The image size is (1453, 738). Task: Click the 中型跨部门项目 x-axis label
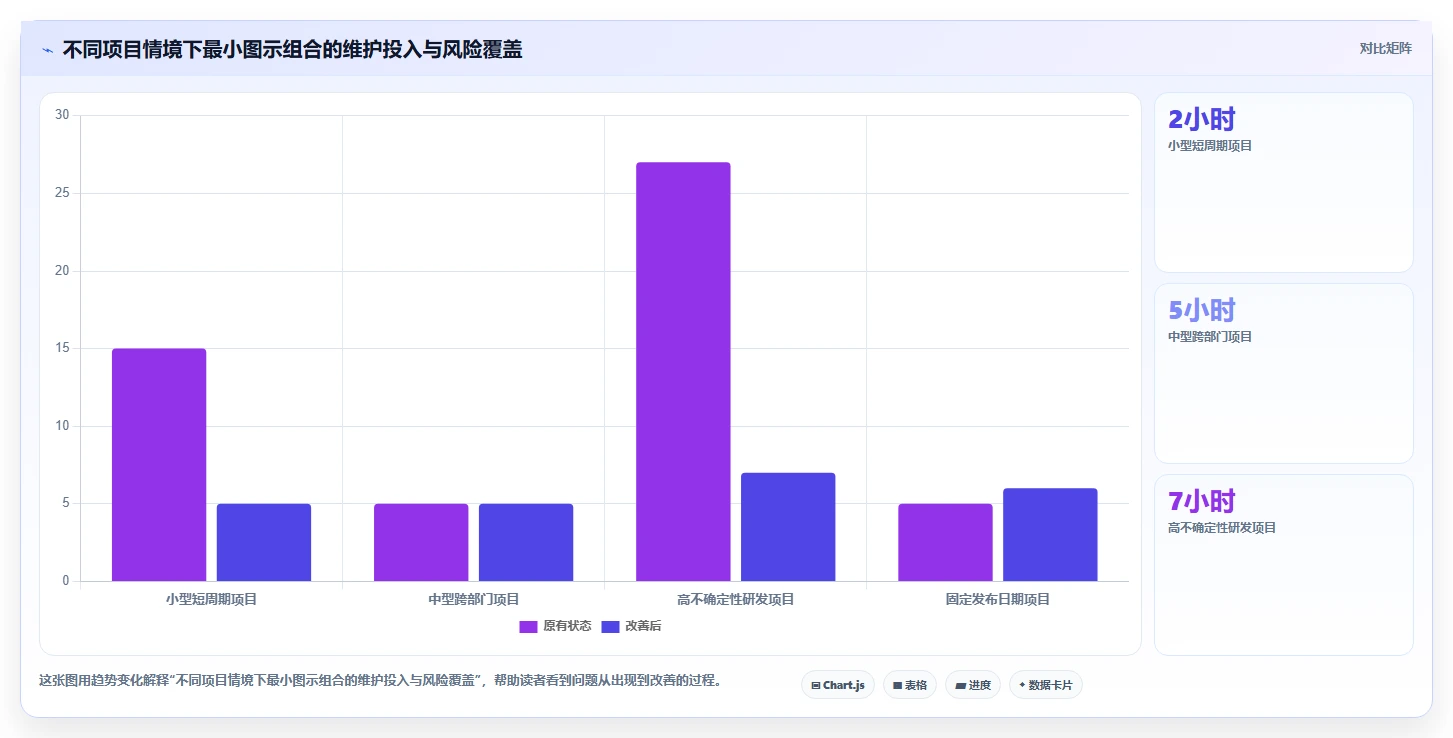click(474, 600)
